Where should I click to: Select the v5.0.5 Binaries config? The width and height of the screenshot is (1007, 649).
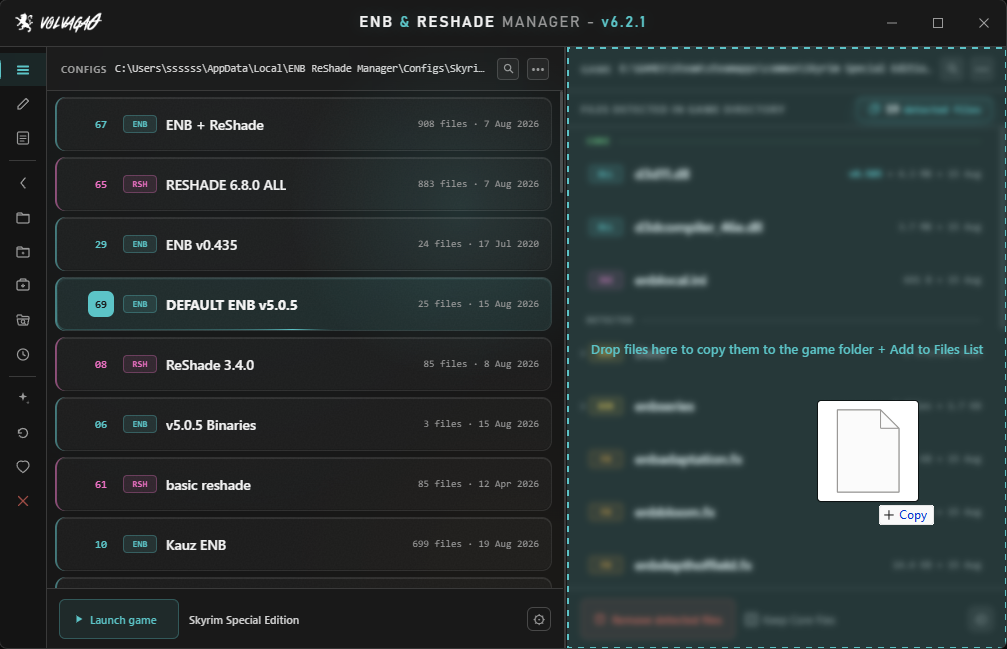(303, 424)
